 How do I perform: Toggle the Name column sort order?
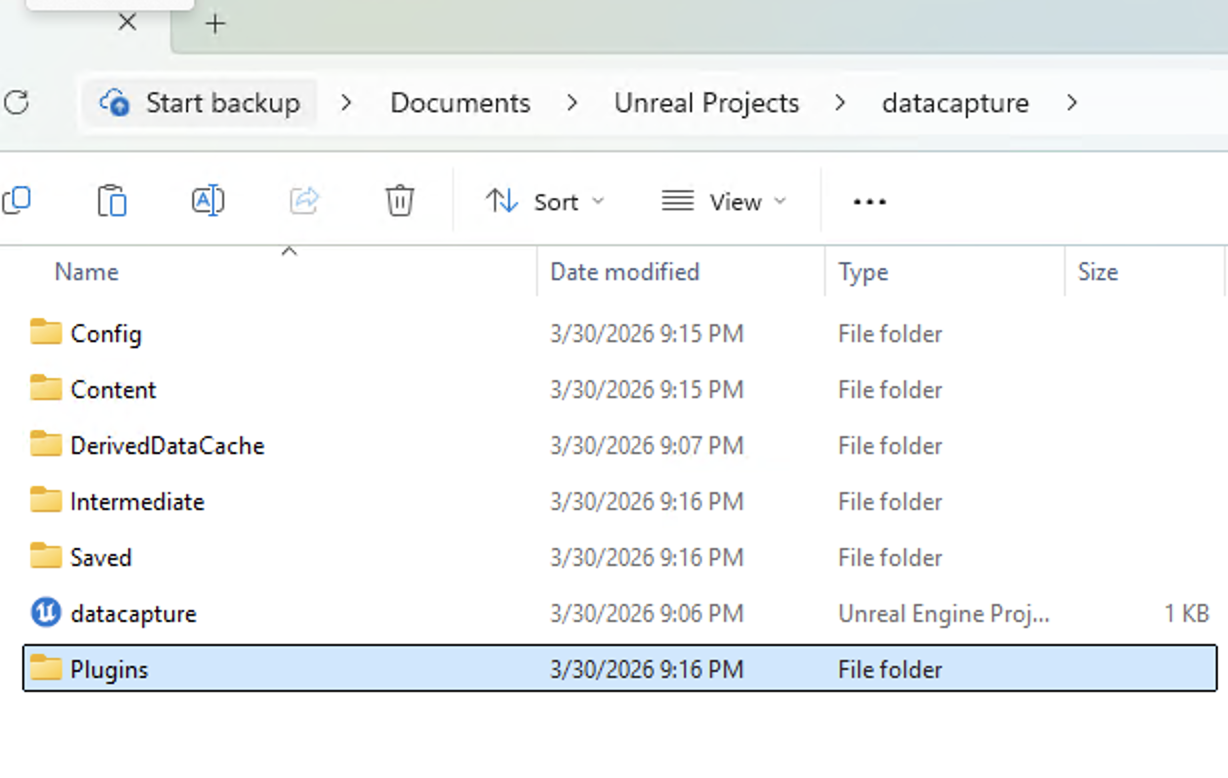tap(86, 271)
